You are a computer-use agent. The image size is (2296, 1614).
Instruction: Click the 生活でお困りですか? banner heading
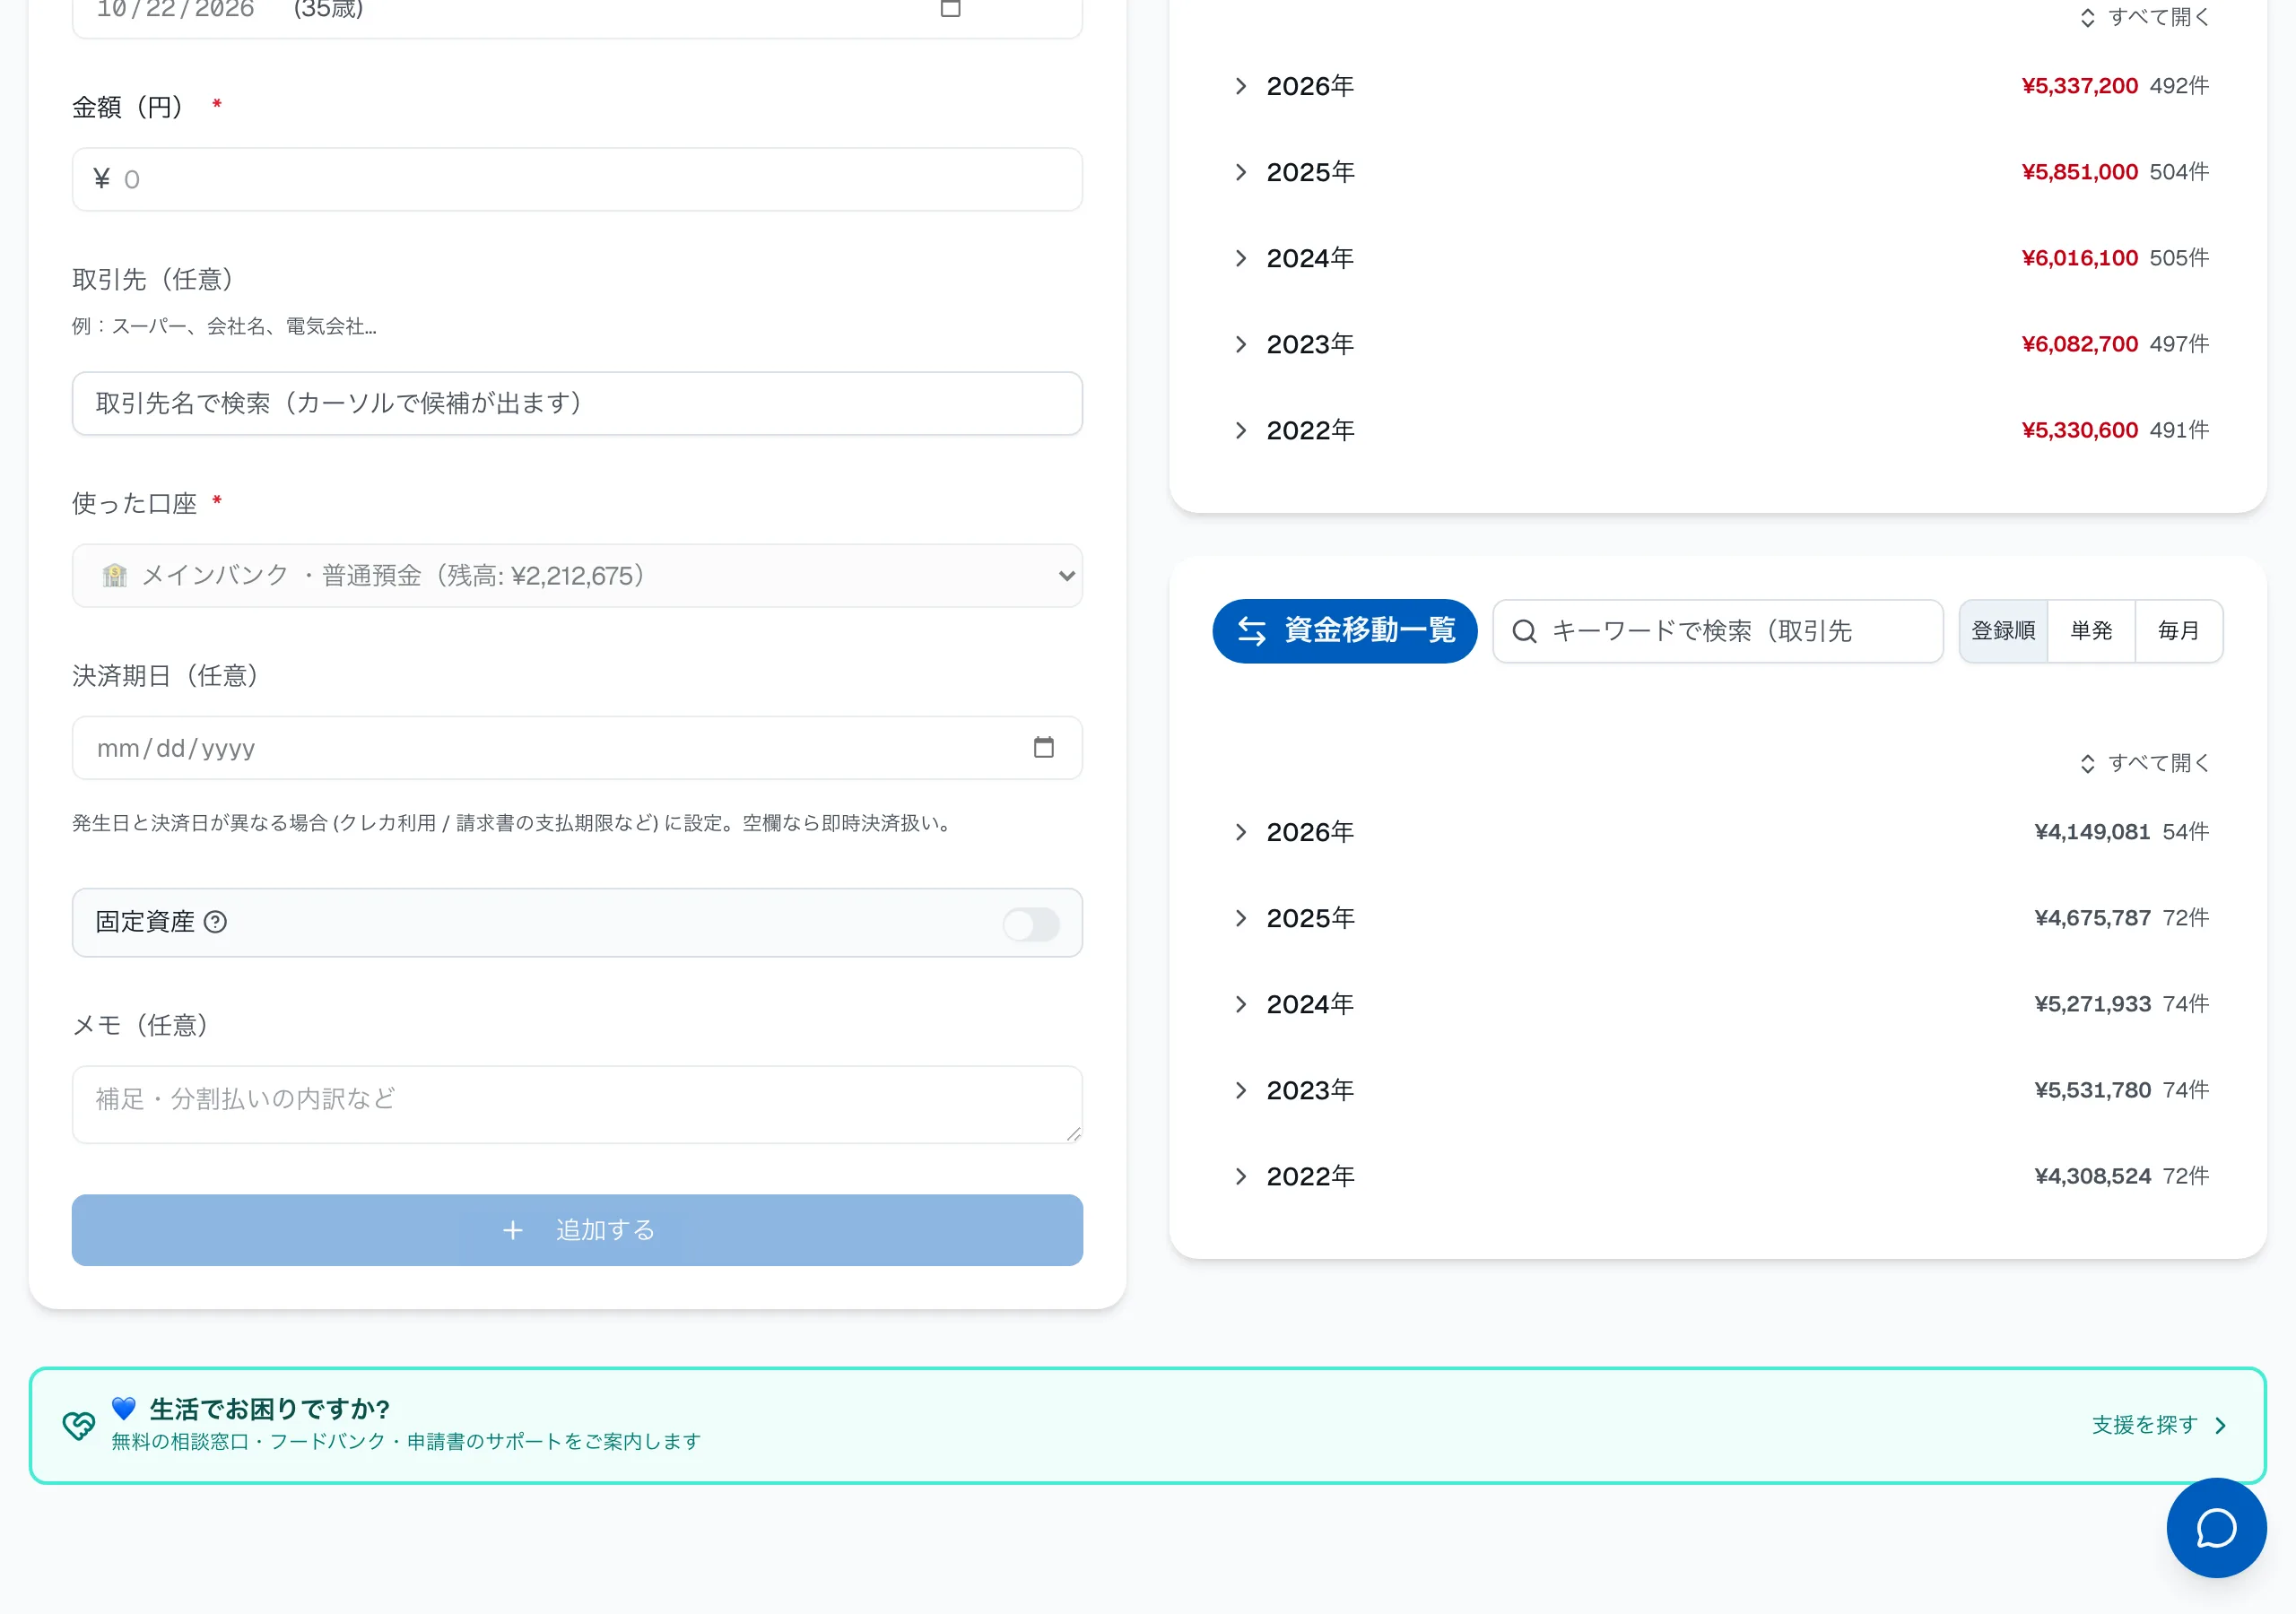pyautogui.click(x=269, y=1409)
